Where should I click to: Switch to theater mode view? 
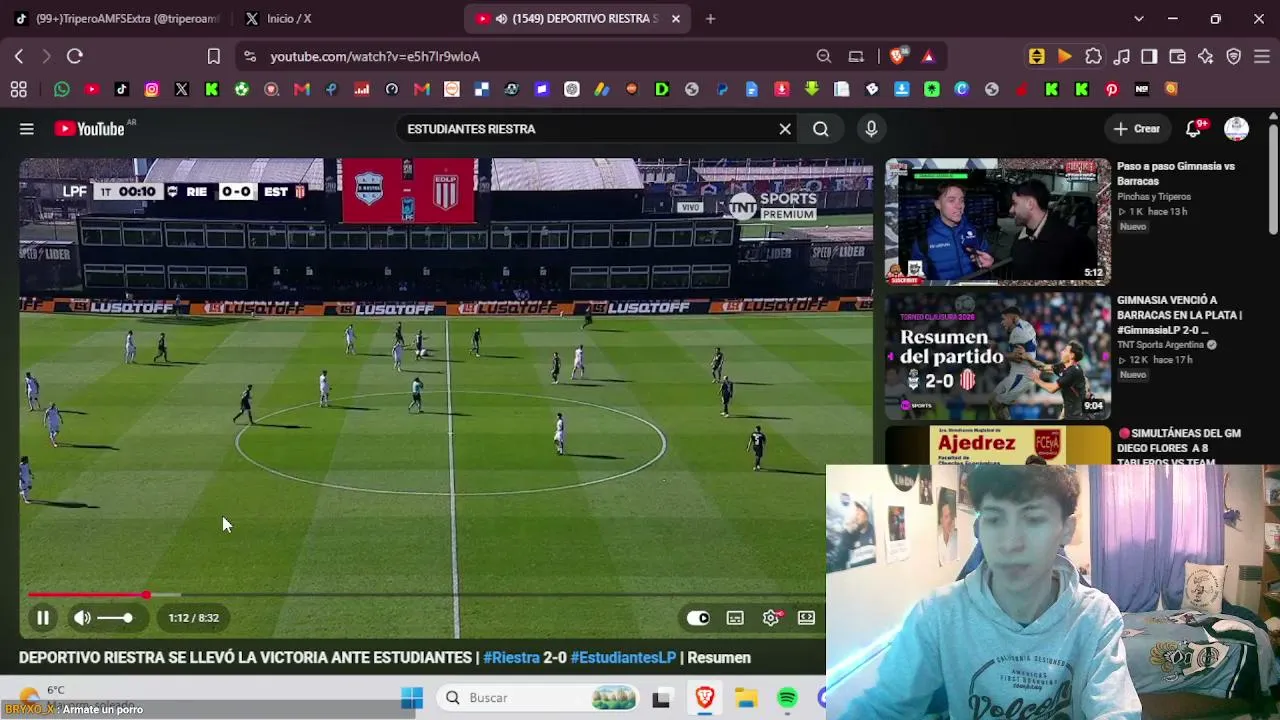pyautogui.click(x=806, y=618)
